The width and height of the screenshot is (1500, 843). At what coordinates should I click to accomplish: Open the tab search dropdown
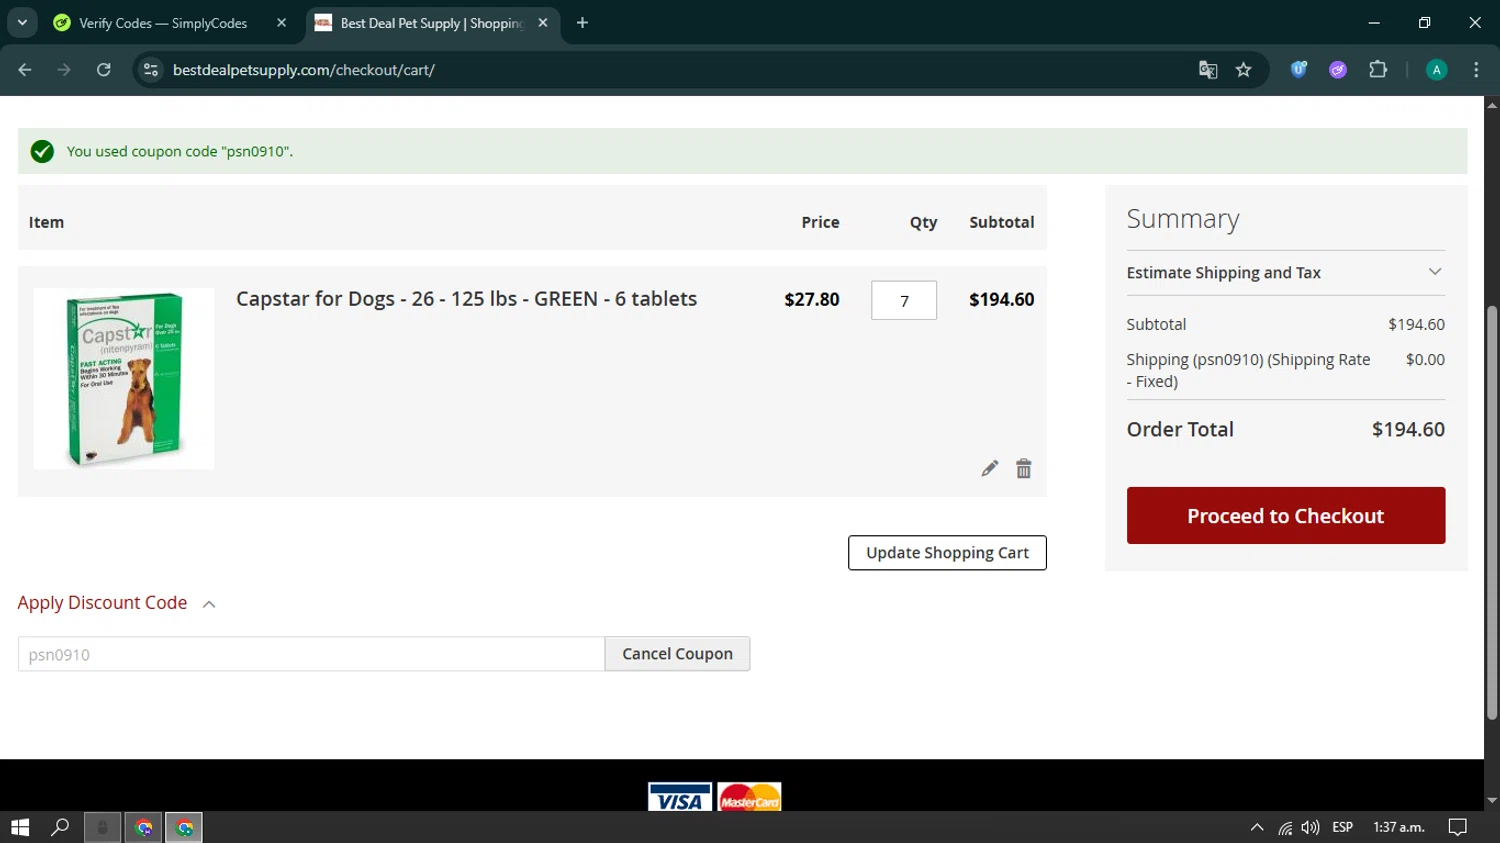click(x=22, y=23)
